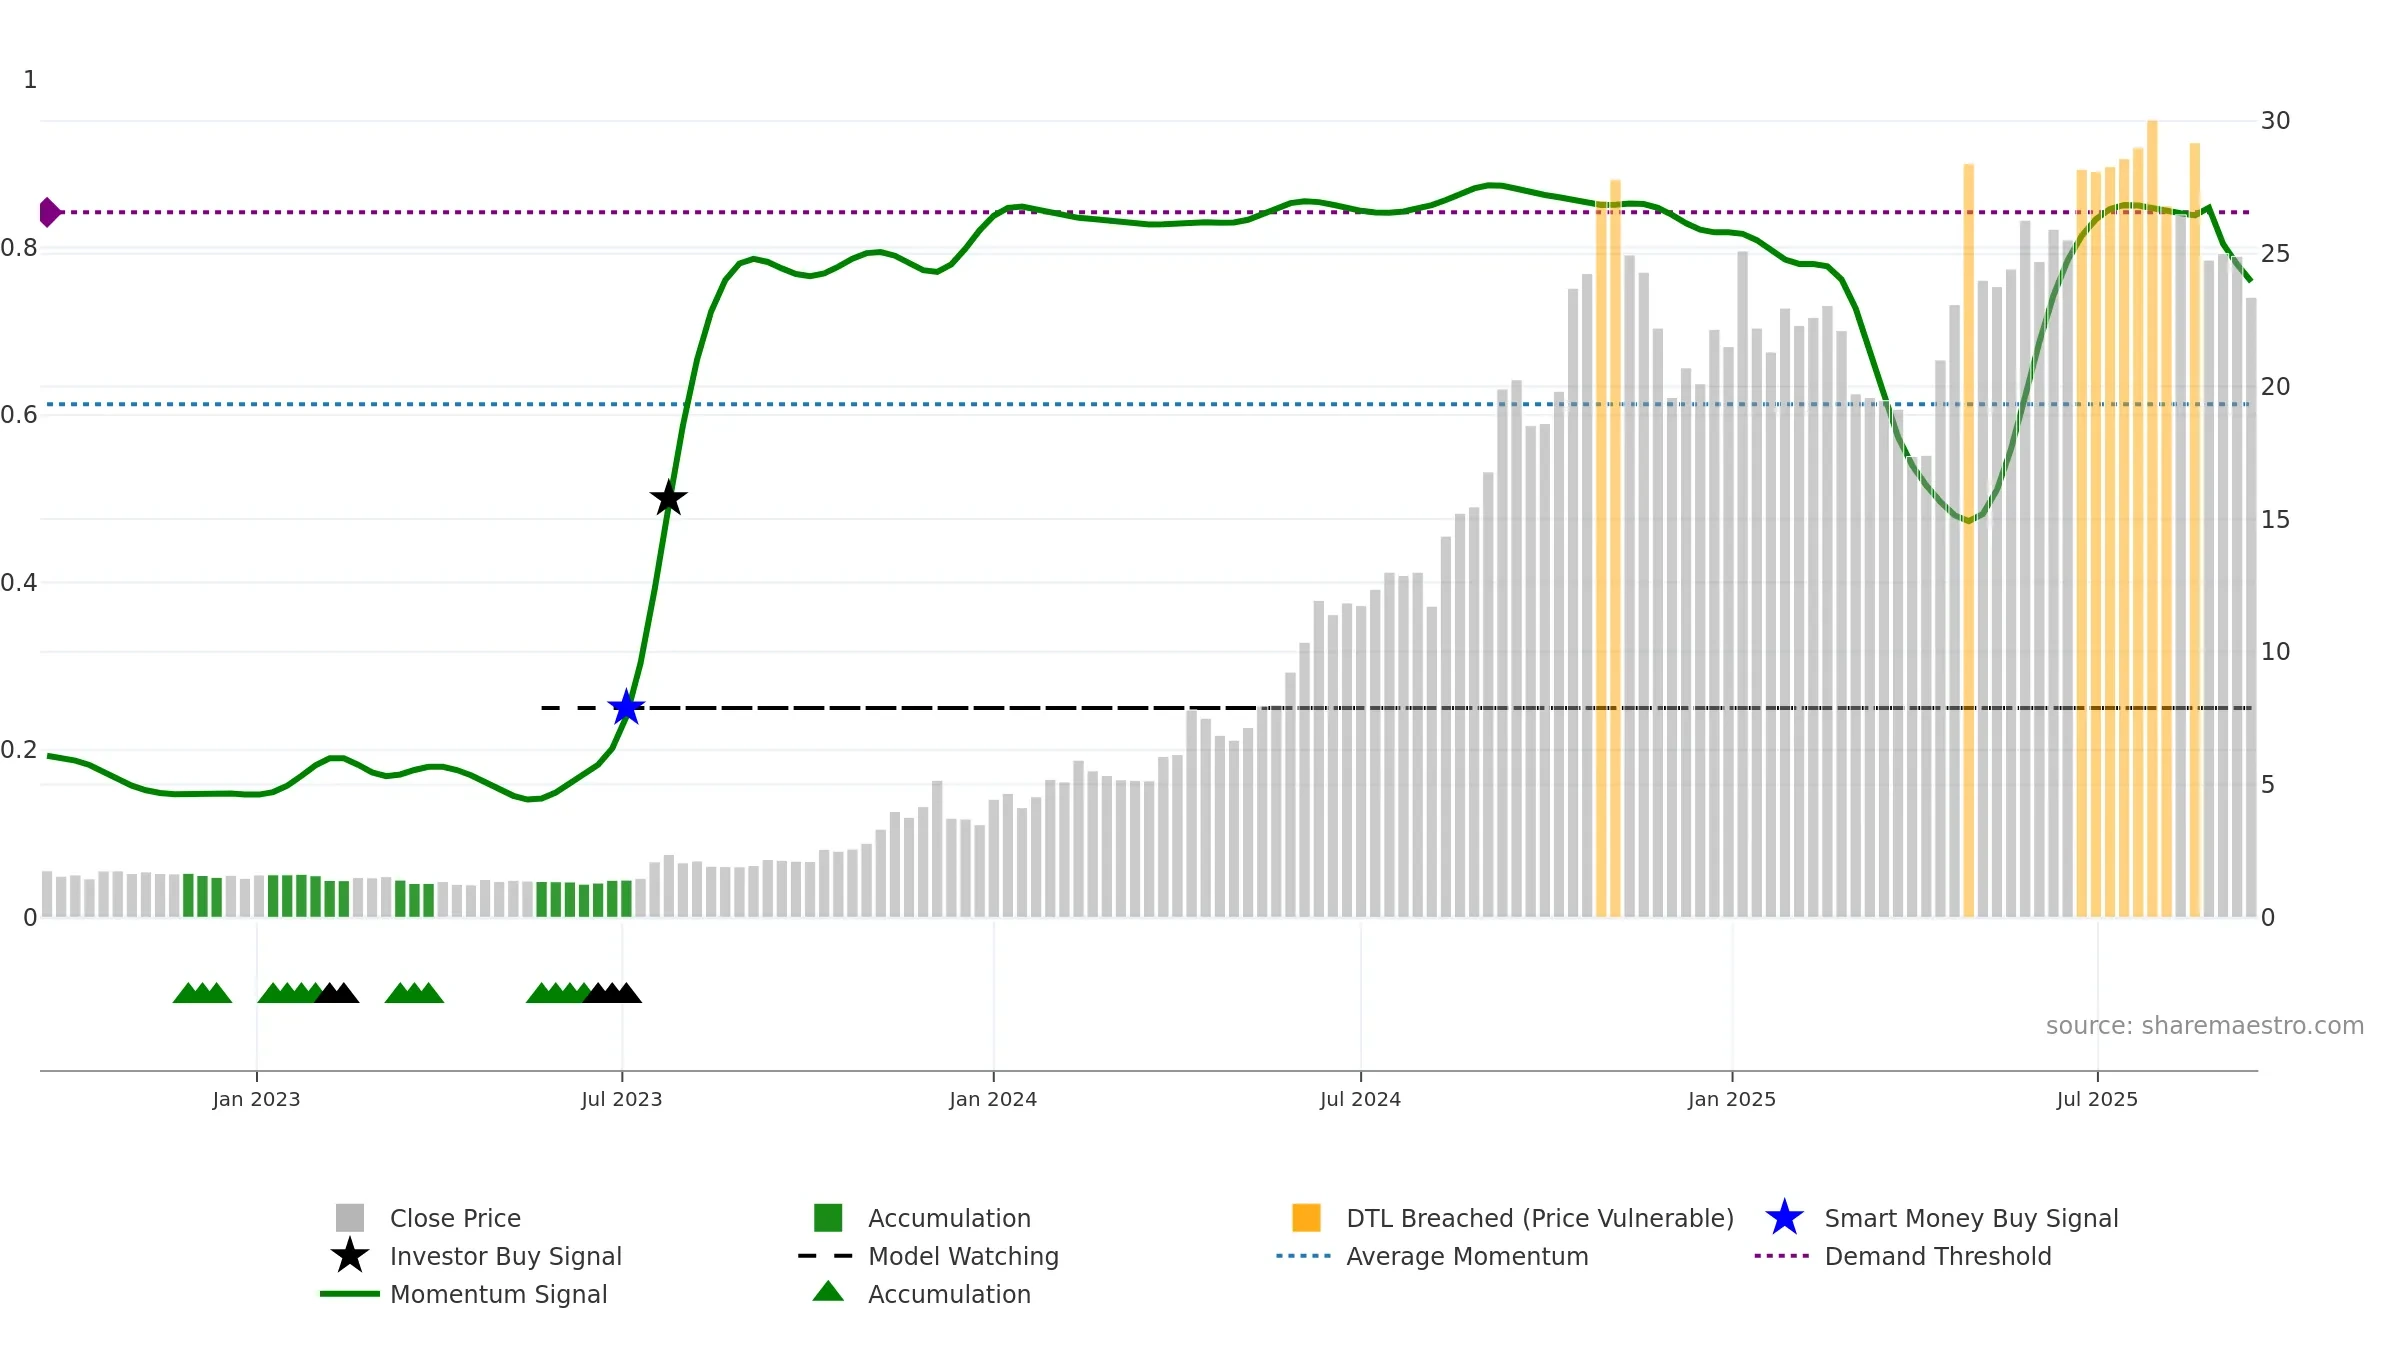2400x1350 pixels.
Task: Click the left axis value 0.6
Action: point(19,414)
